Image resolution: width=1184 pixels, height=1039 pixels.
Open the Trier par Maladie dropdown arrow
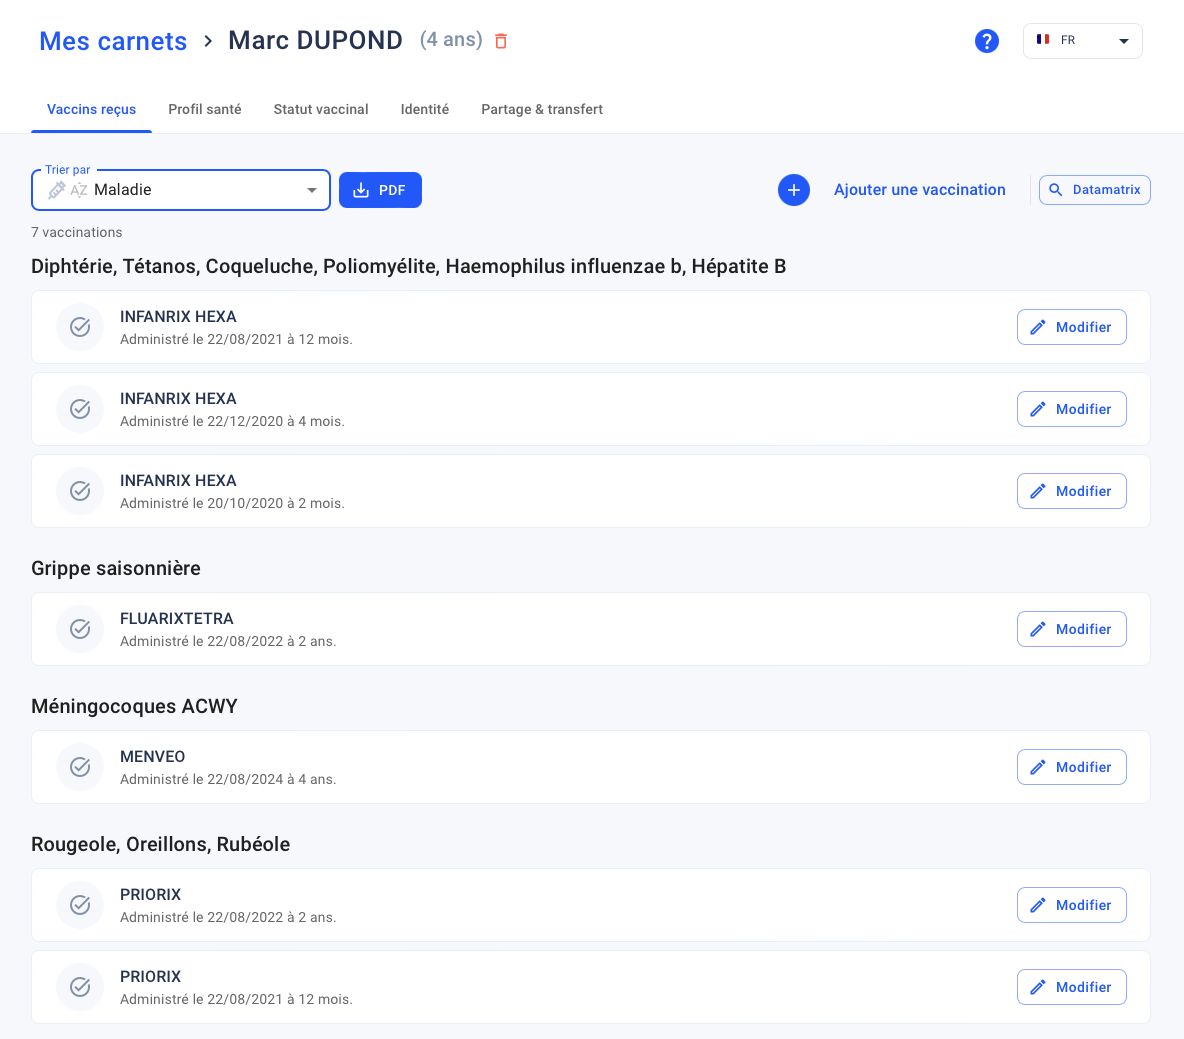coord(312,190)
